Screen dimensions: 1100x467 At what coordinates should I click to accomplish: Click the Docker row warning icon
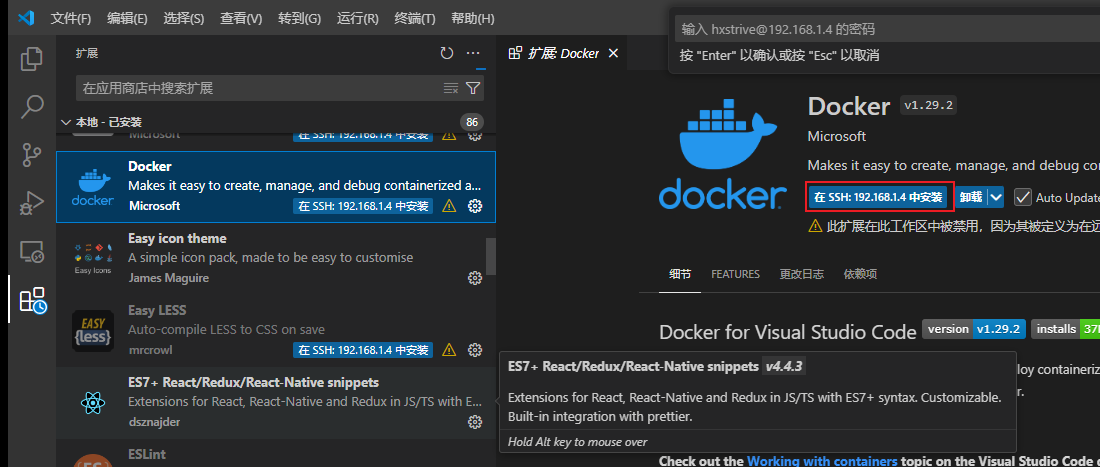450,206
